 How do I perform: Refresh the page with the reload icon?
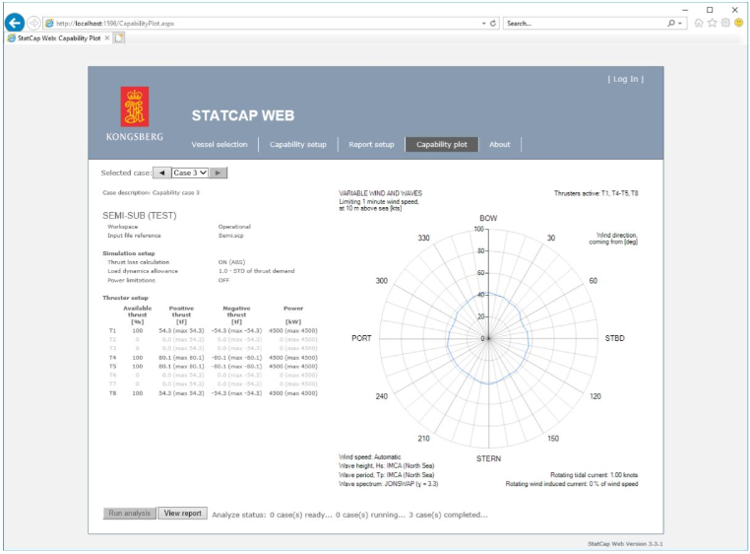493,23
